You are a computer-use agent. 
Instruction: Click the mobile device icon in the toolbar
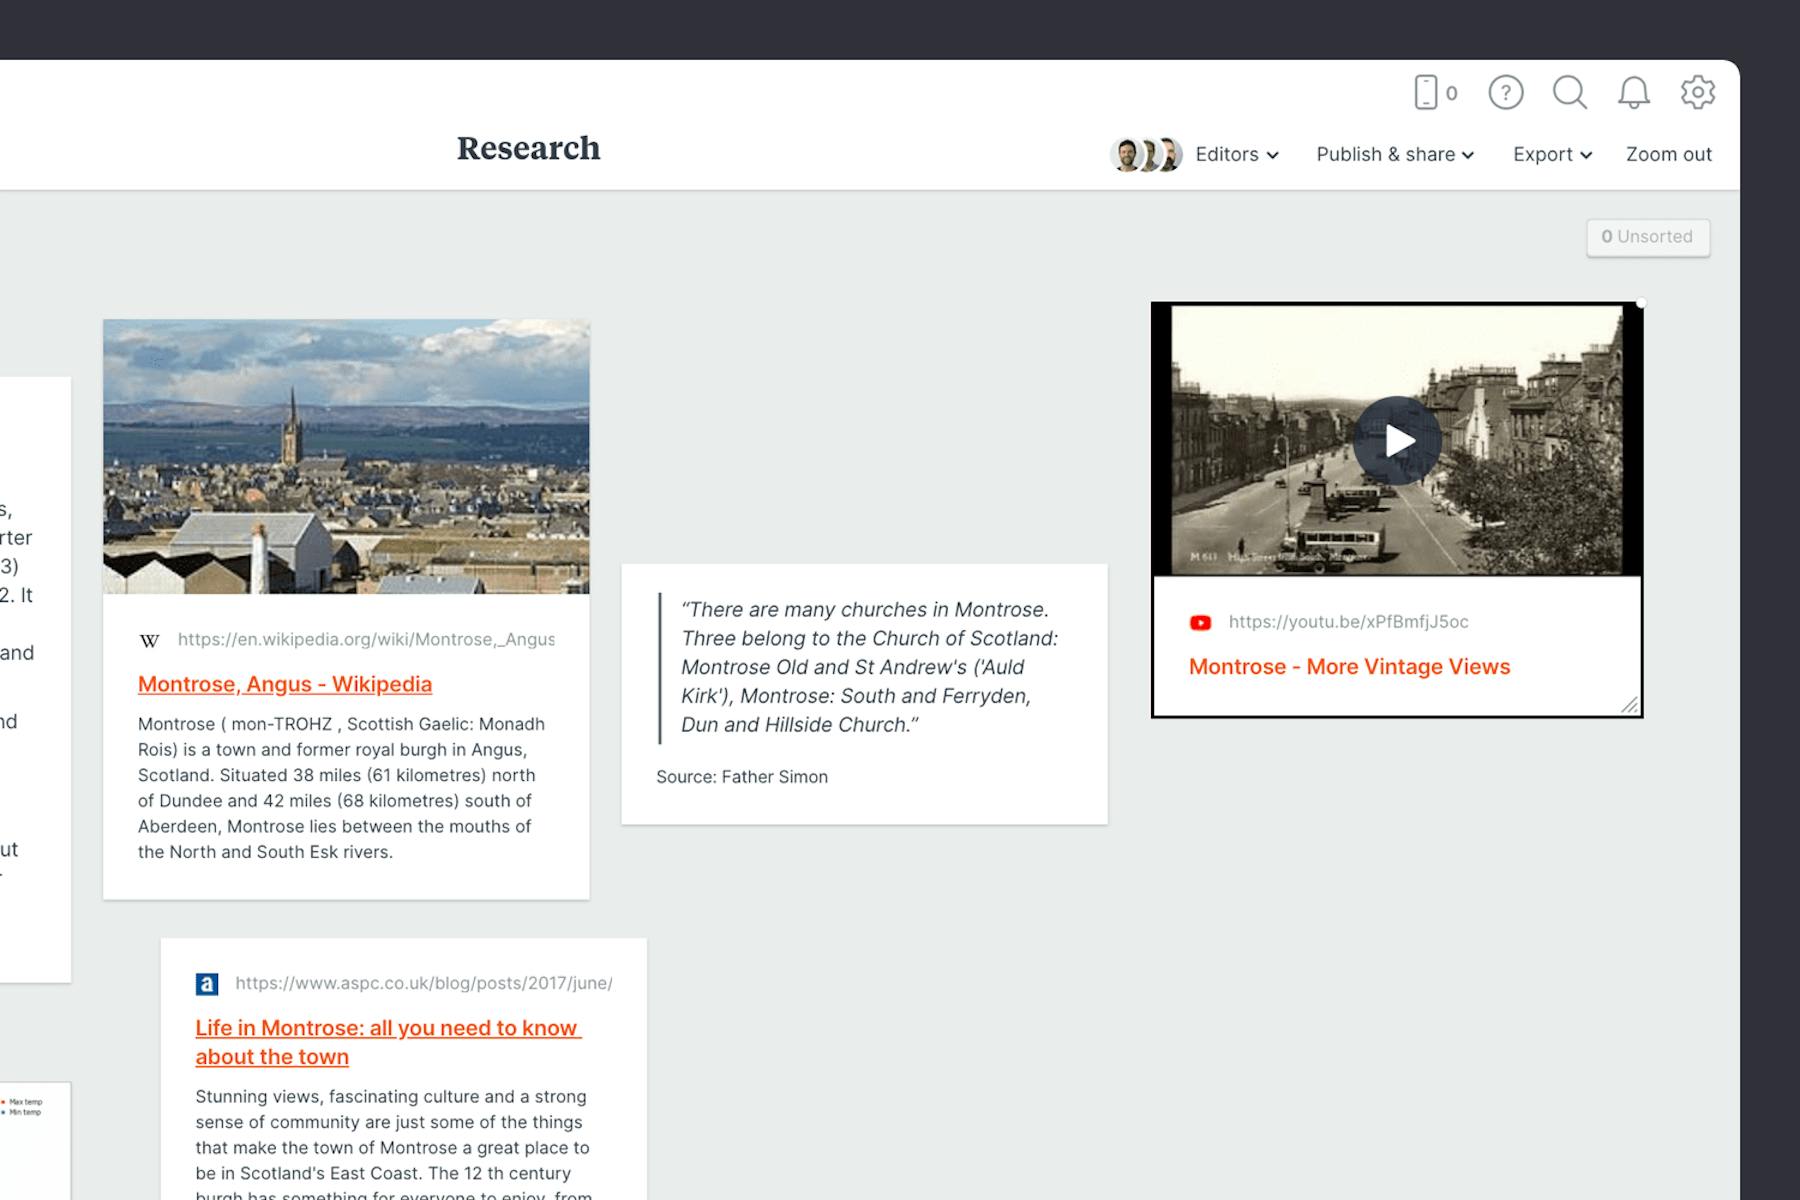[1424, 92]
